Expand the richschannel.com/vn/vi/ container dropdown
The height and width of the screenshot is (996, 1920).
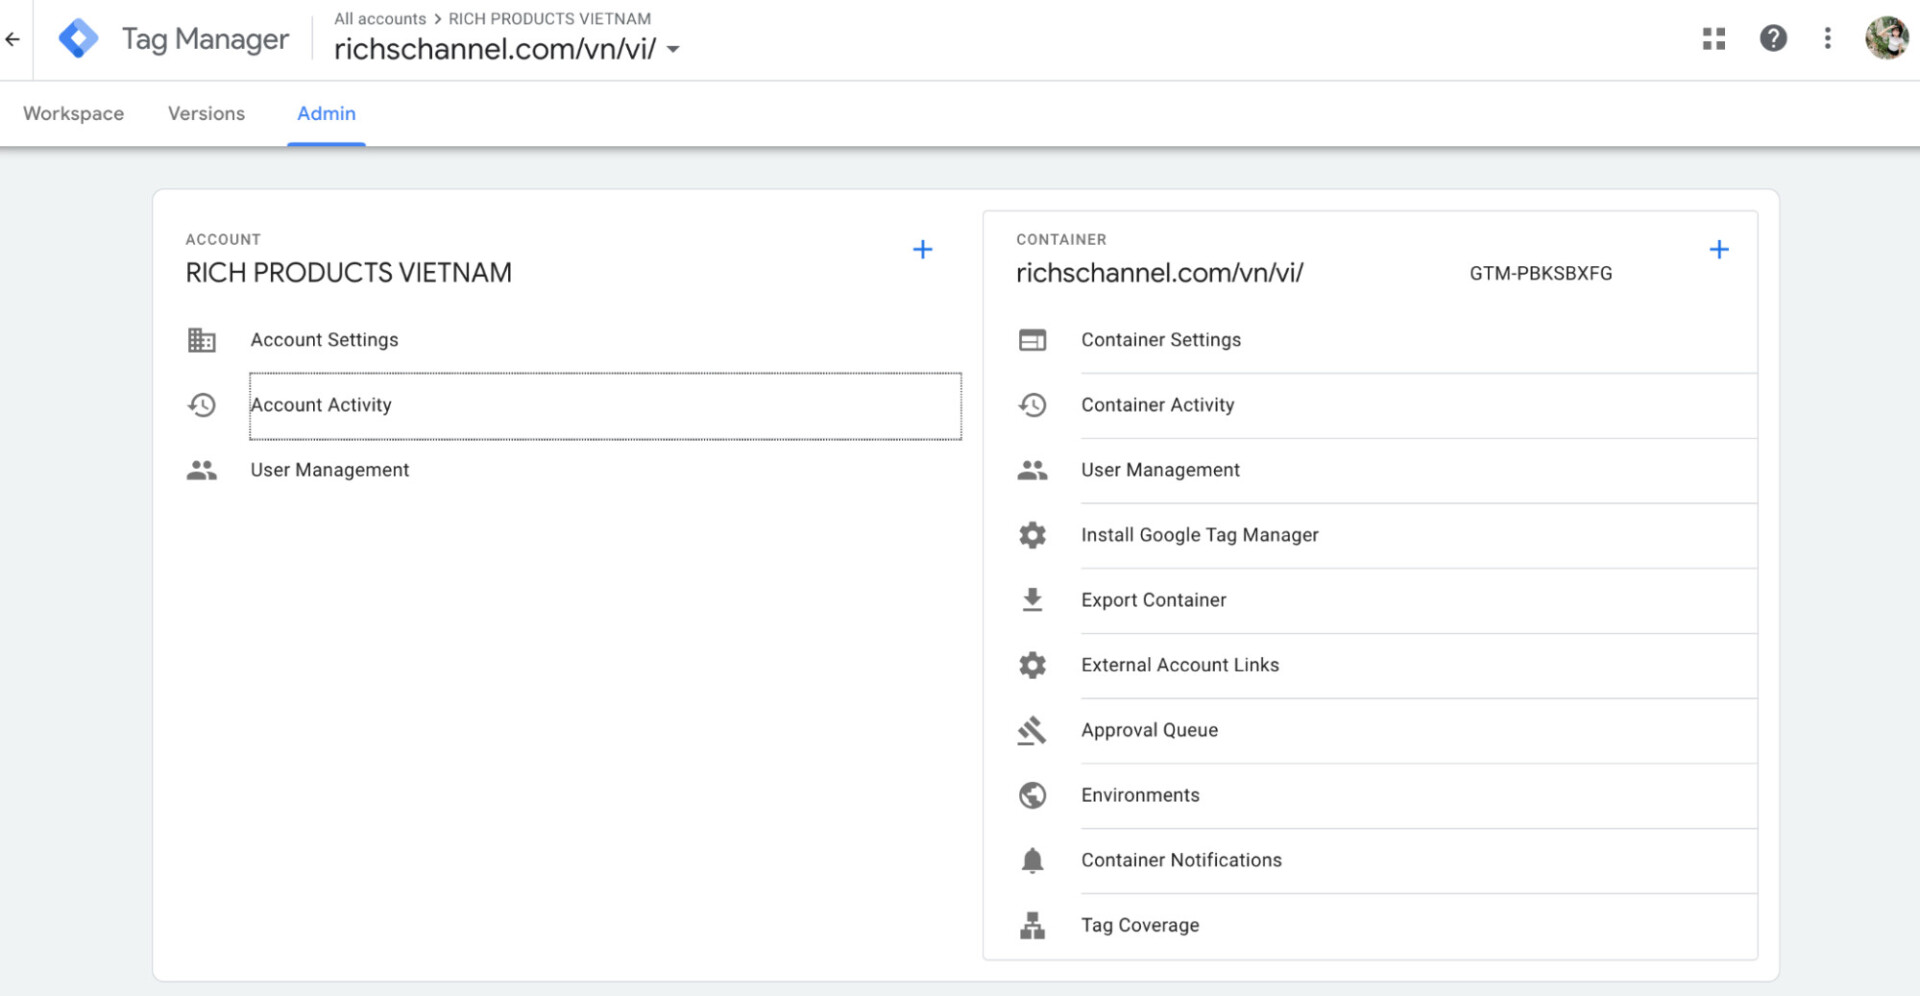coord(674,49)
